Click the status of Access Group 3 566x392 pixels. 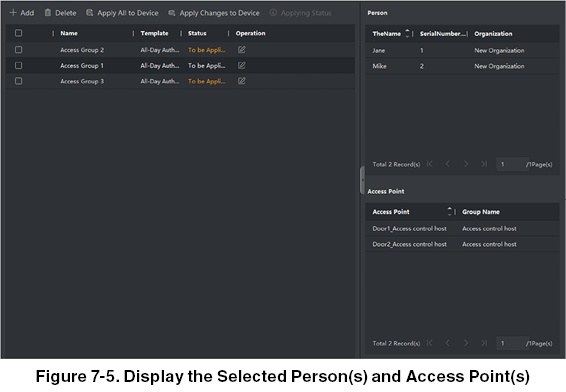click(206, 81)
